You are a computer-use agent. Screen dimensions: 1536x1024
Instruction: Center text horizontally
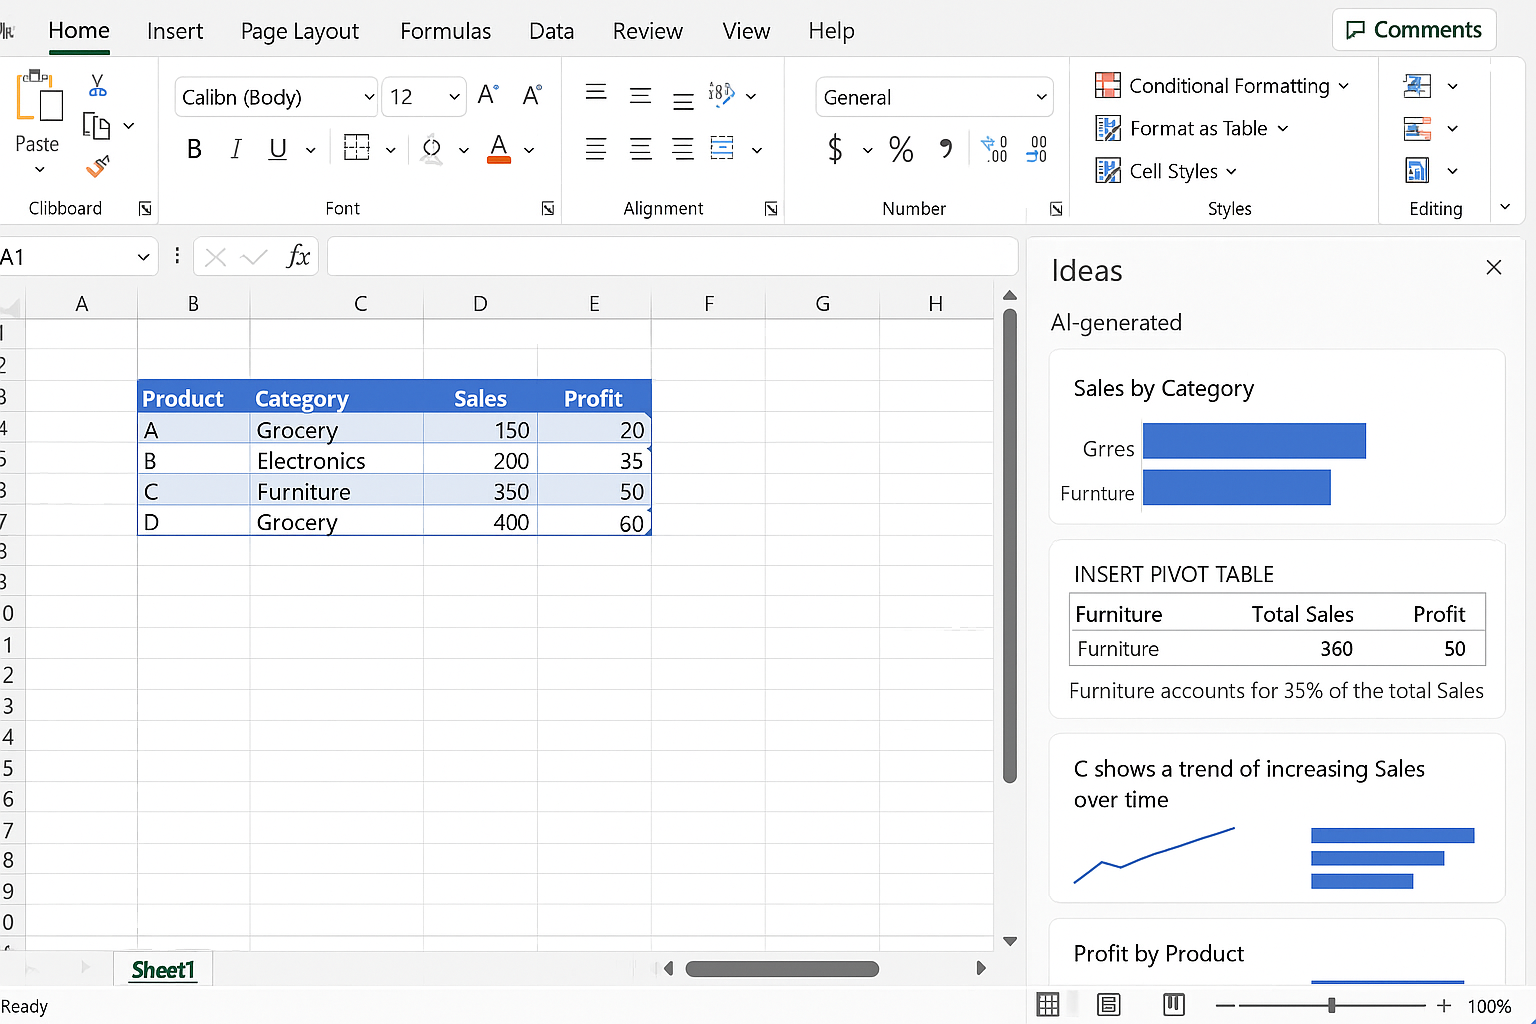tap(640, 150)
